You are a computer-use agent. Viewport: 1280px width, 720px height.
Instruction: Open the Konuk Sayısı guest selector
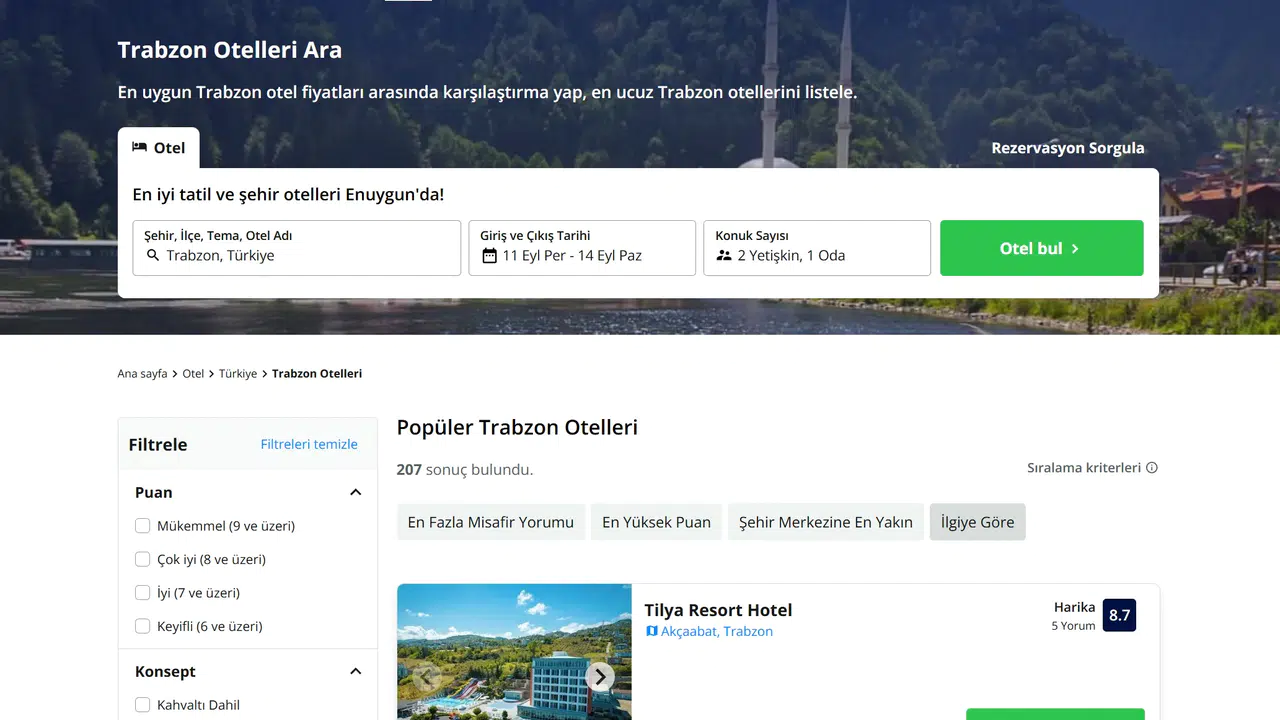[x=816, y=248]
